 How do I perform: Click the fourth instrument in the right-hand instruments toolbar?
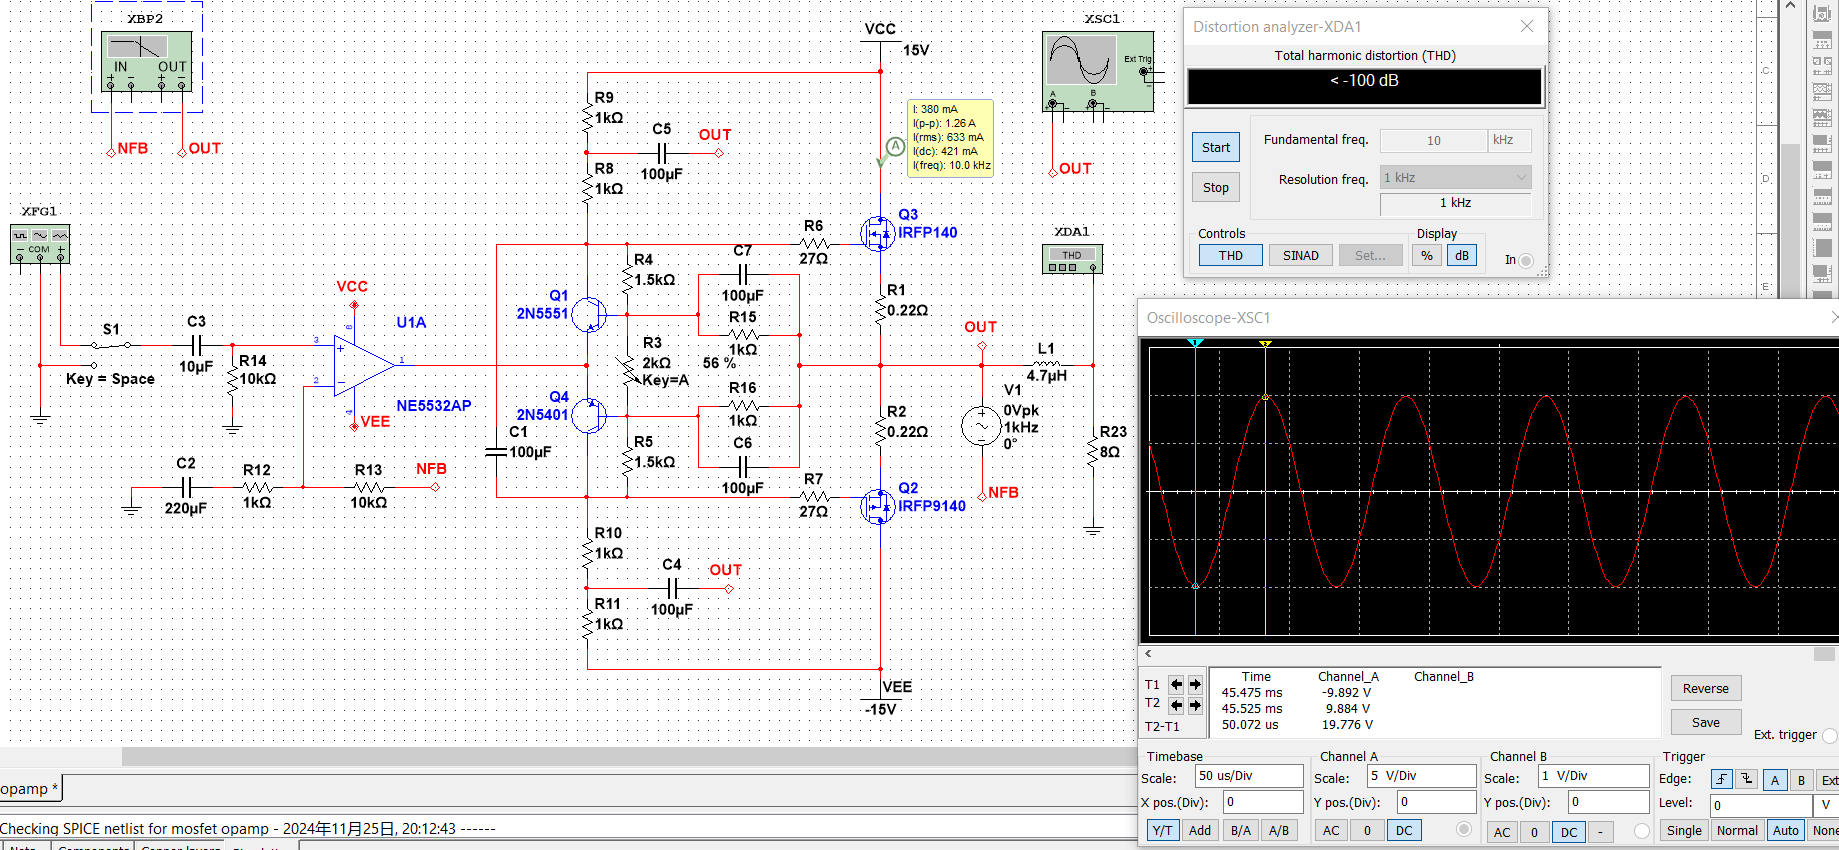[1822, 91]
